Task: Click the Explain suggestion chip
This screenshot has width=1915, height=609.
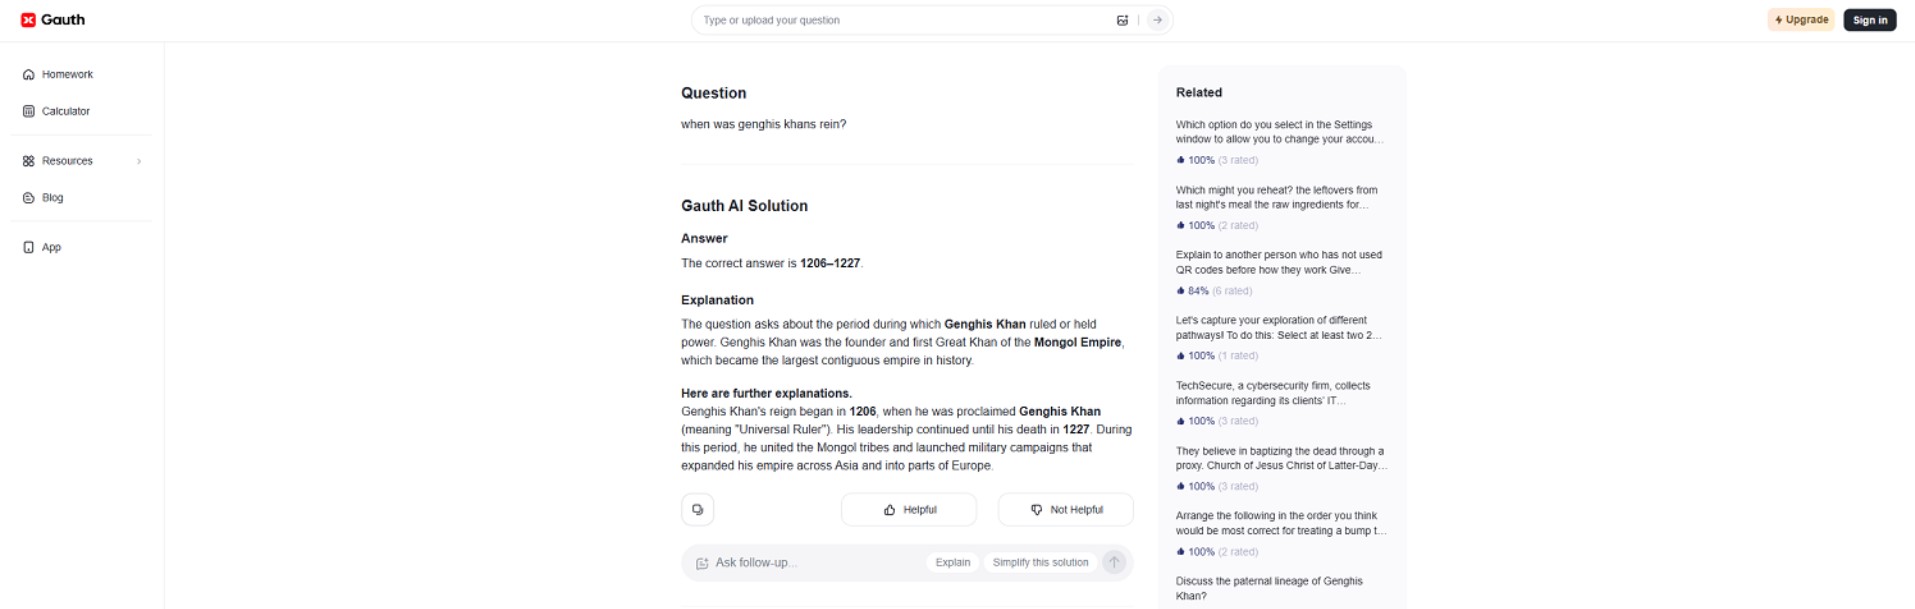Action: coord(952,562)
